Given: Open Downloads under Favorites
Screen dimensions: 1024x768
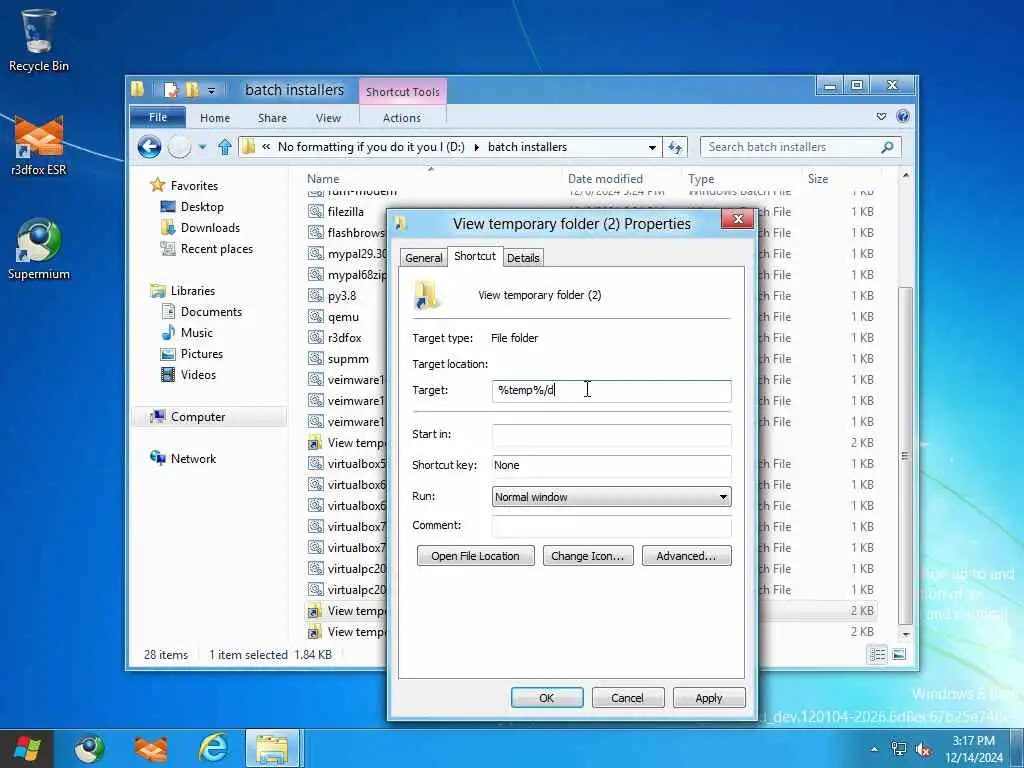Looking at the screenshot, I should coord(210,228).
